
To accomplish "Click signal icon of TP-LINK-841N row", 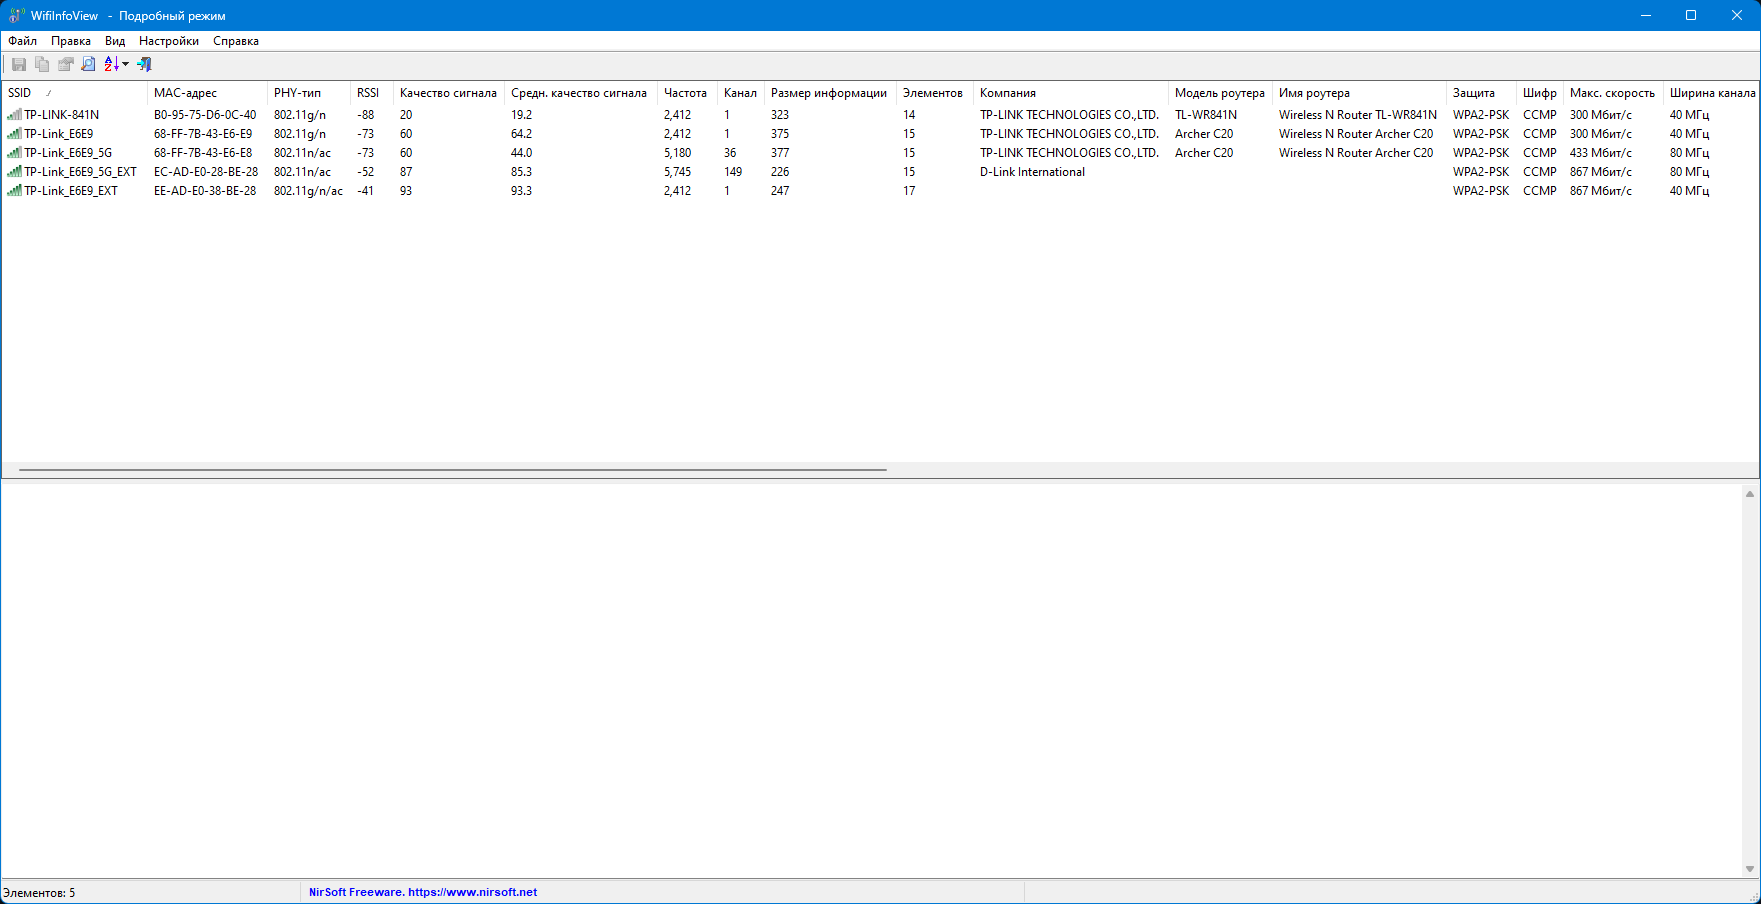I will [14, 115].
